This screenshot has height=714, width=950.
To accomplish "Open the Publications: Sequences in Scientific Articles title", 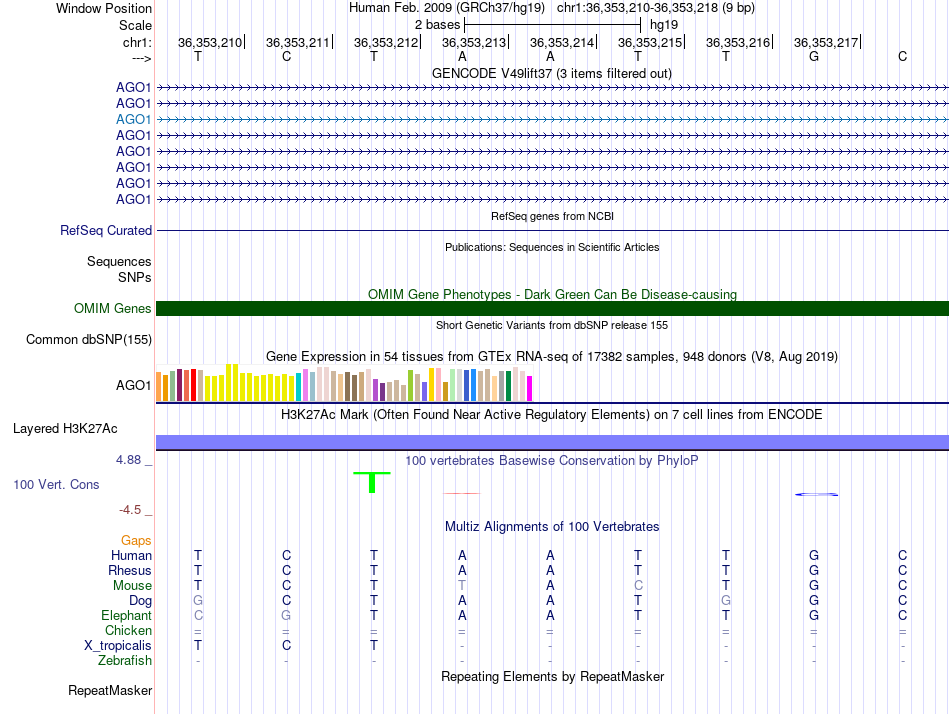I will tap(552, 247).
